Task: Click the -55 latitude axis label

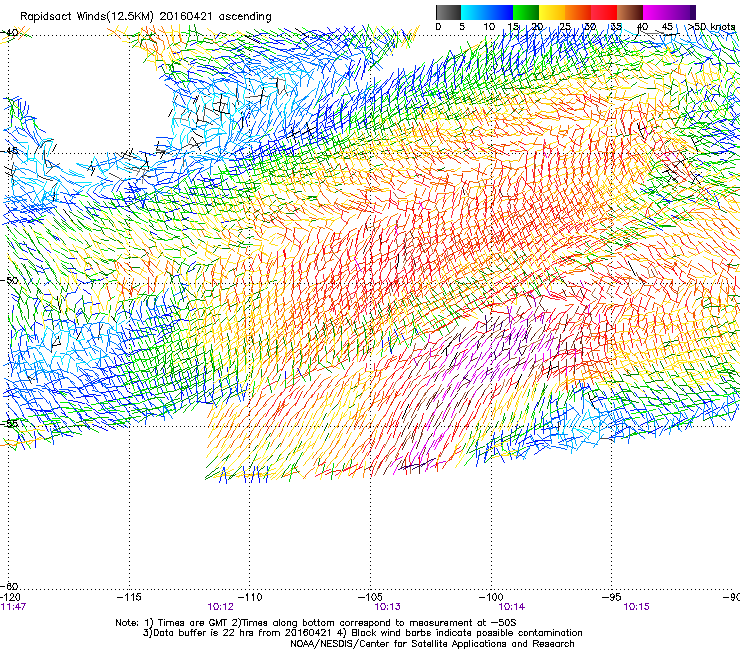Action: (x=9, y=423)
